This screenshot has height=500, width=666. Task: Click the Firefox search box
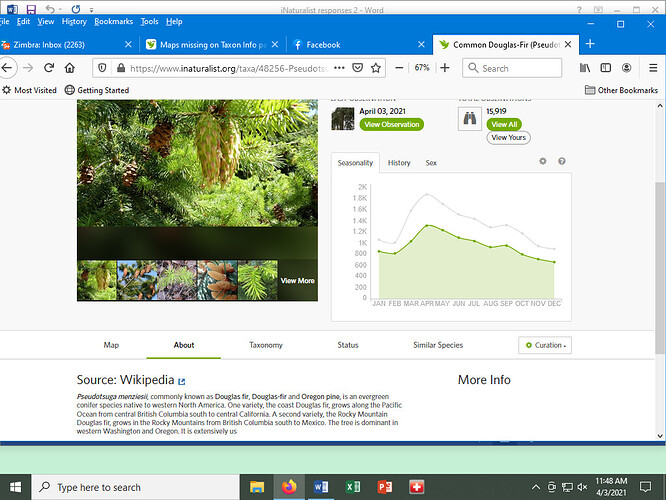pyautogui.click(x=512, y=68)
